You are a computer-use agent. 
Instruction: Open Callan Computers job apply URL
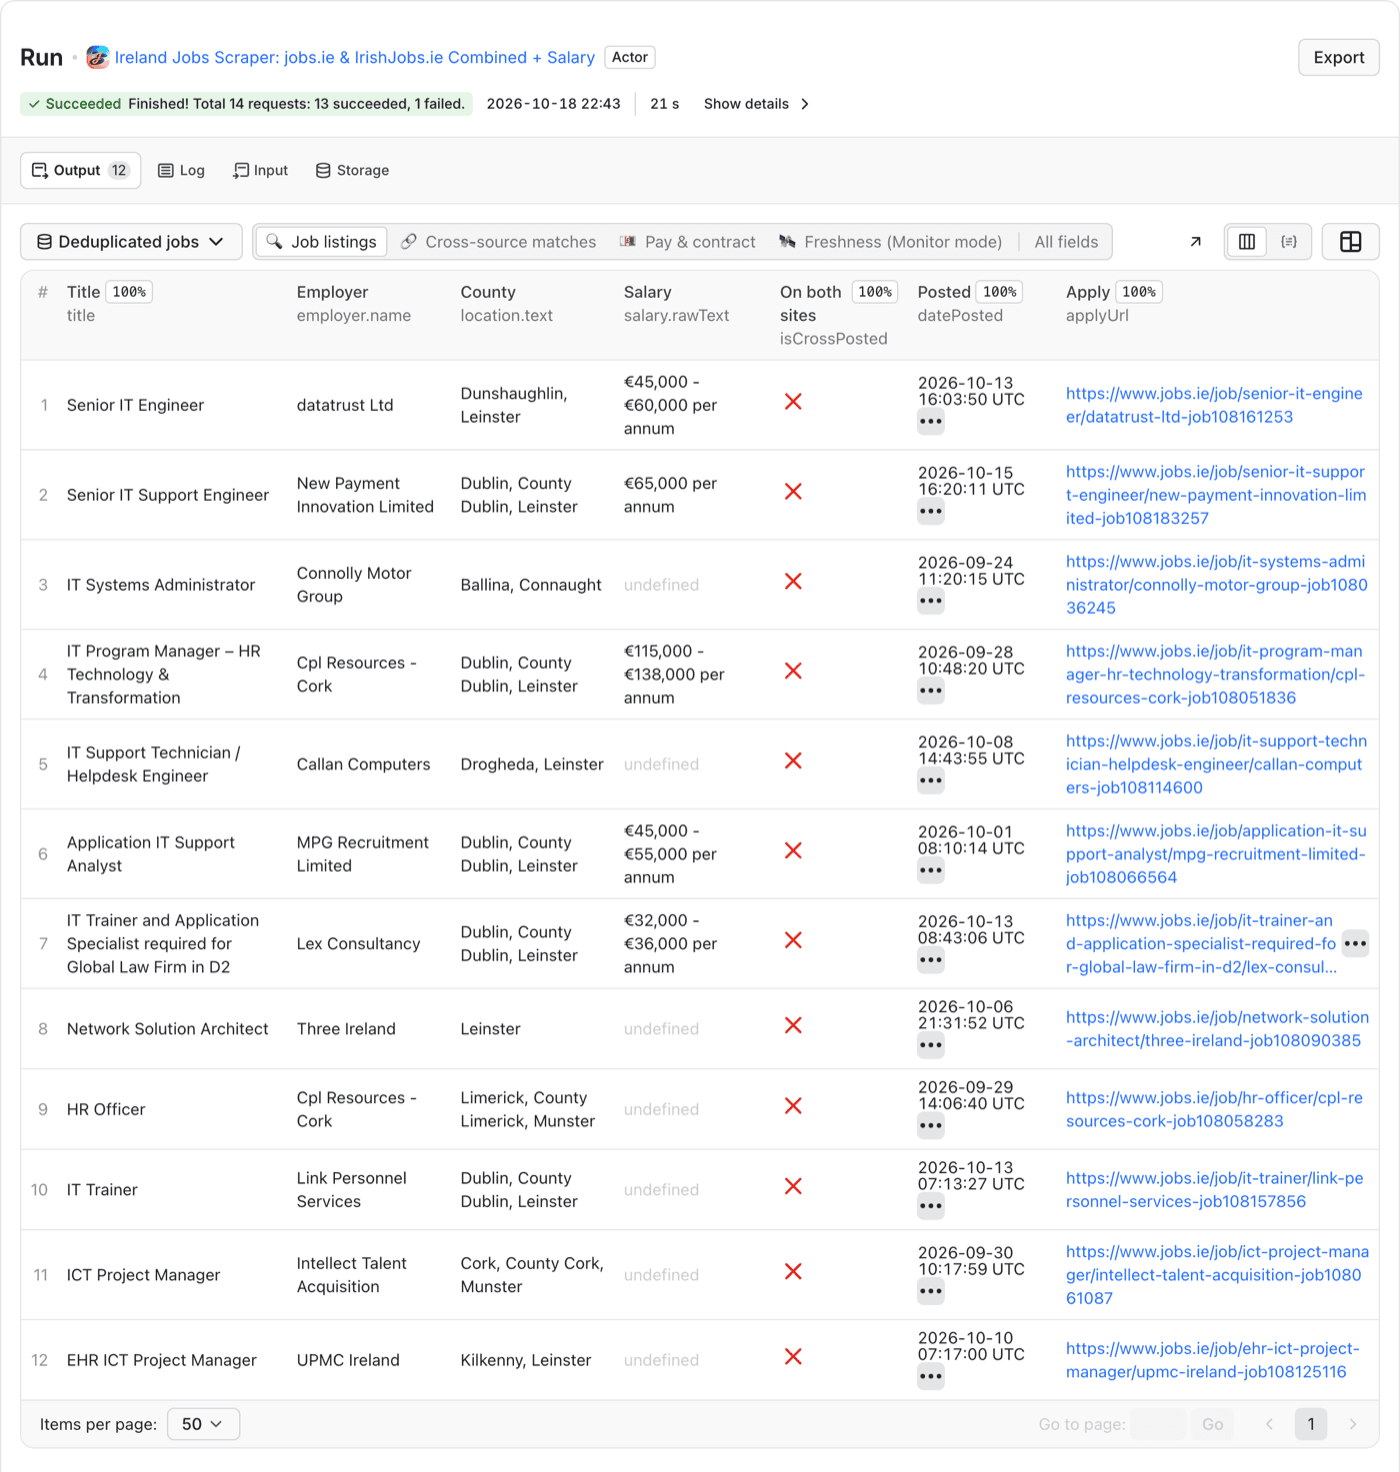coord(1216,764)
